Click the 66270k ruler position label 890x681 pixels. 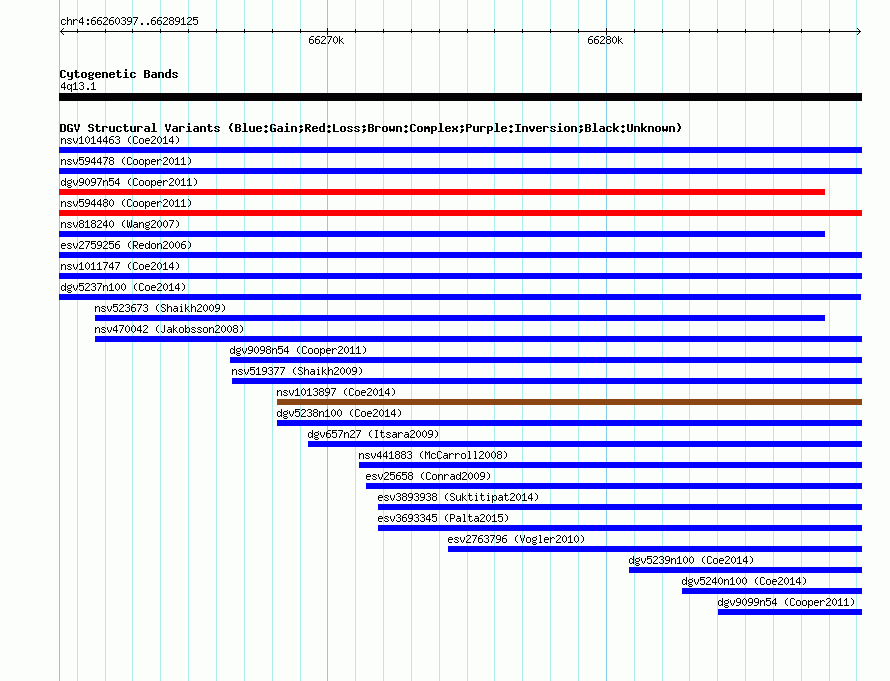coord(326,40)
